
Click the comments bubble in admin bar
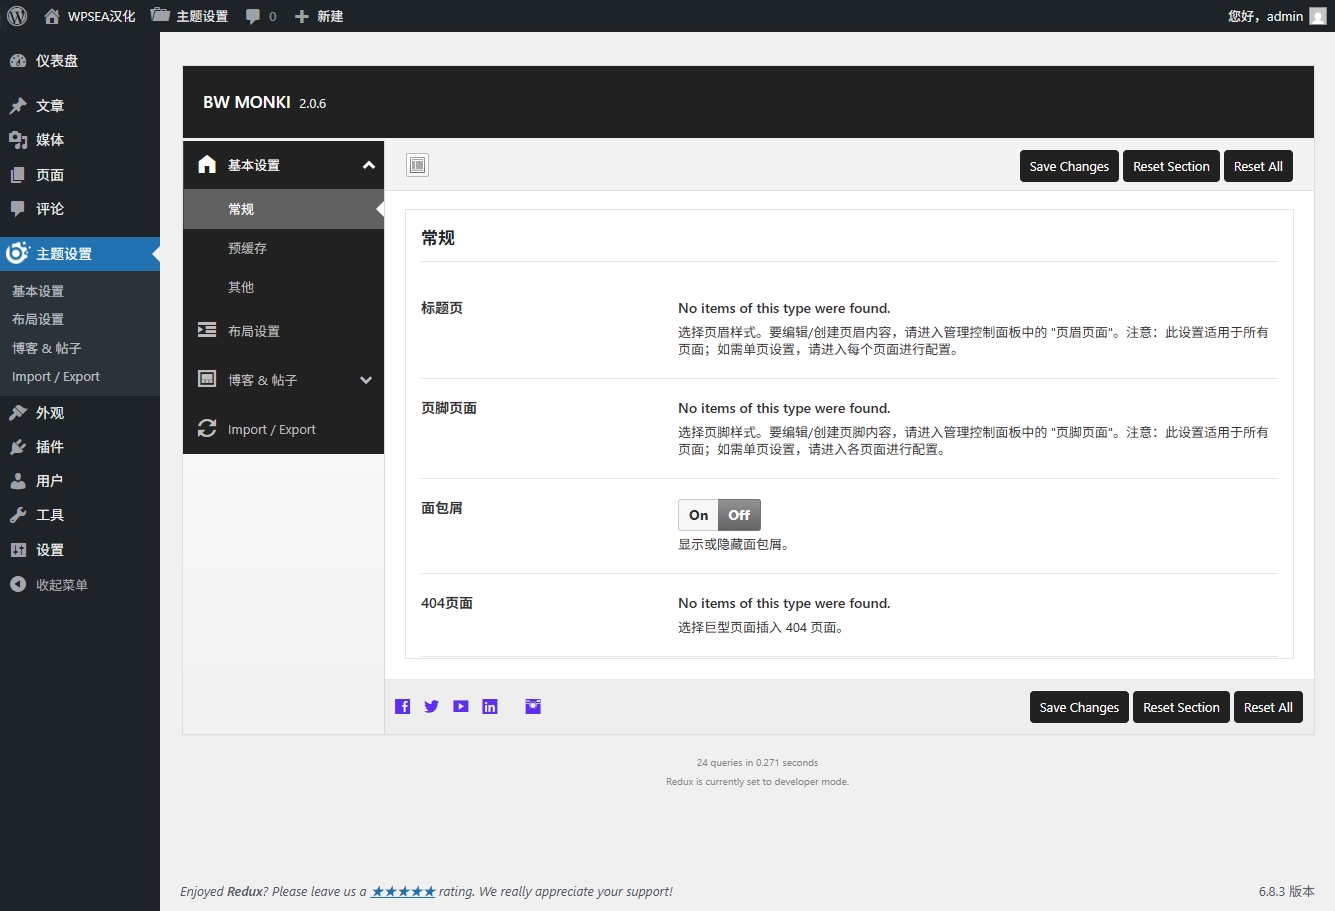pyautogui.click(x=260, y=16)
